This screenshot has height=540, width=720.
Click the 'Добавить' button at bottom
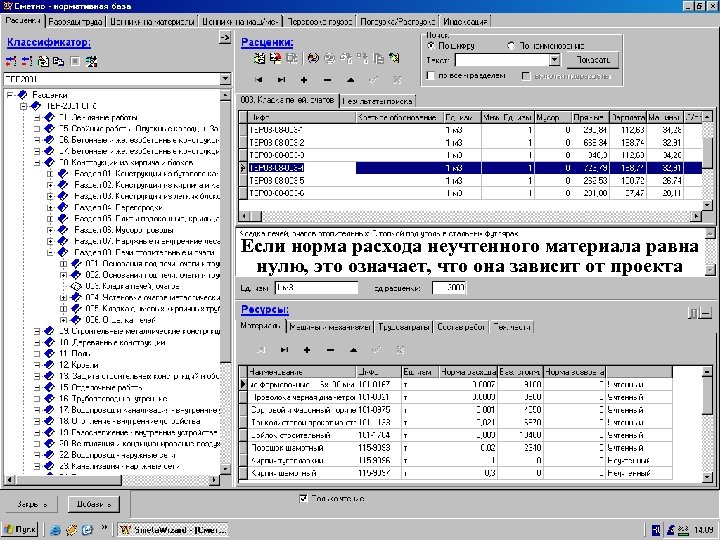pyautogui.click(x=94, y=505)
